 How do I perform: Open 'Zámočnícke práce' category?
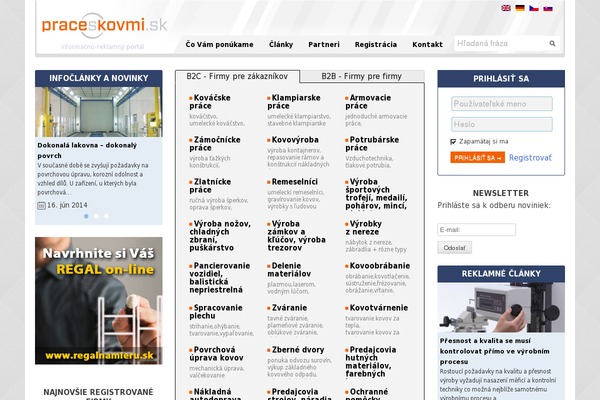(x=215, y=144)
